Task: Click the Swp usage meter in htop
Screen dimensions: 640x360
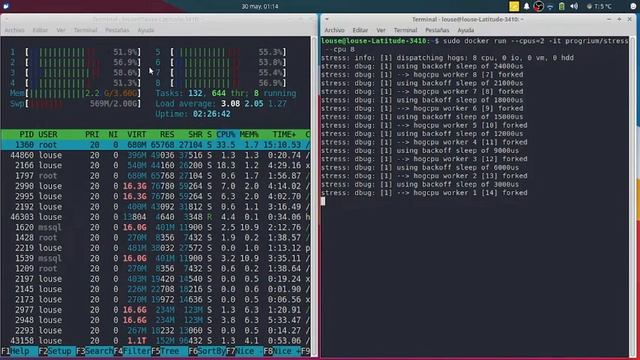Action: pos(76,104)
